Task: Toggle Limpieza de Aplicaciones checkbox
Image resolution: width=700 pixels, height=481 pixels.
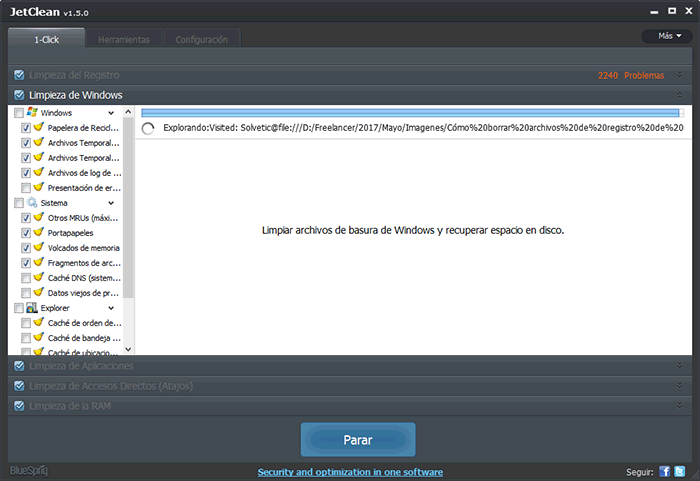Action: point(19,366)
